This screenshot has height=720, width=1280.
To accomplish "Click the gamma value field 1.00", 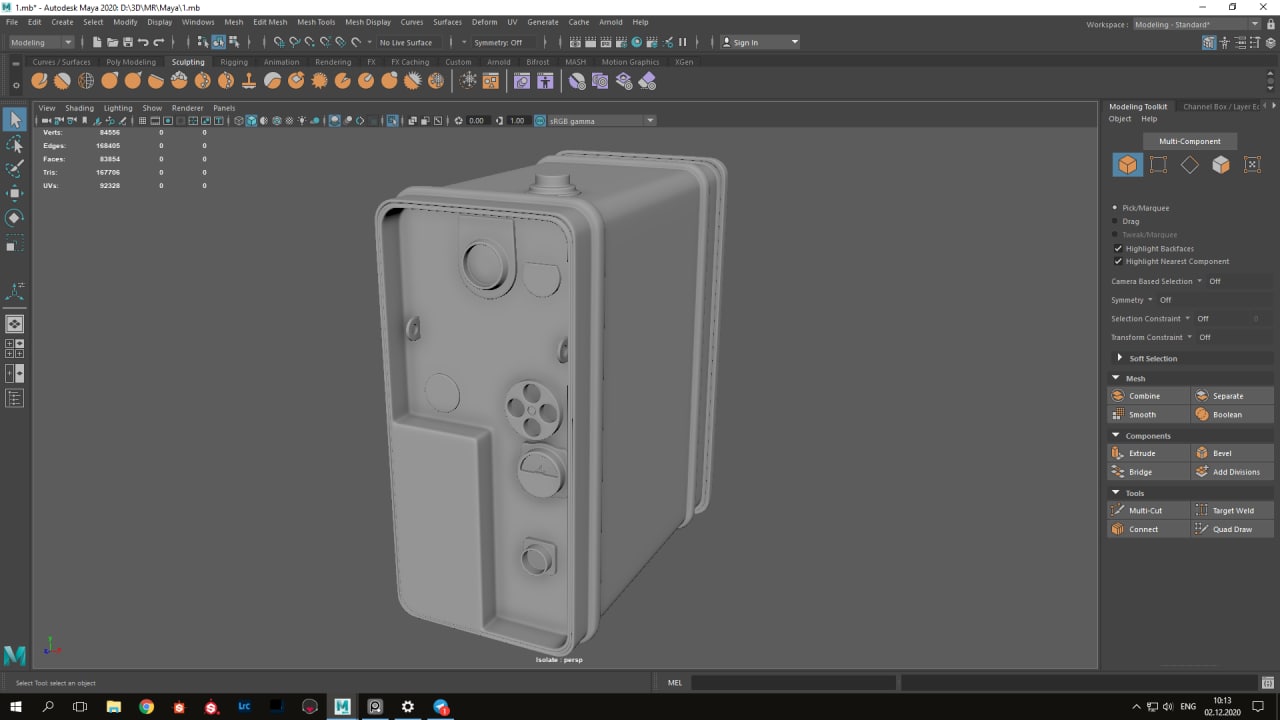I will click(517, 121).
